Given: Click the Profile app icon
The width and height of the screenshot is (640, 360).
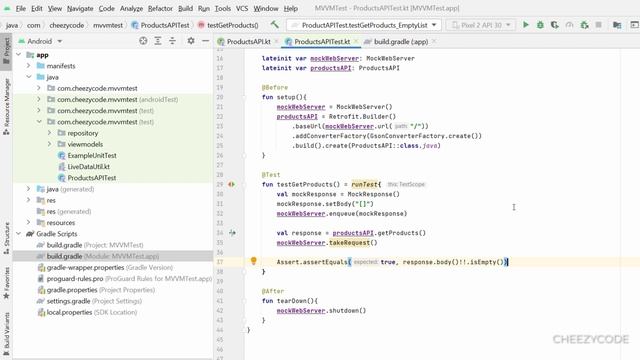Looking at the screenshot, I should 569,25.
